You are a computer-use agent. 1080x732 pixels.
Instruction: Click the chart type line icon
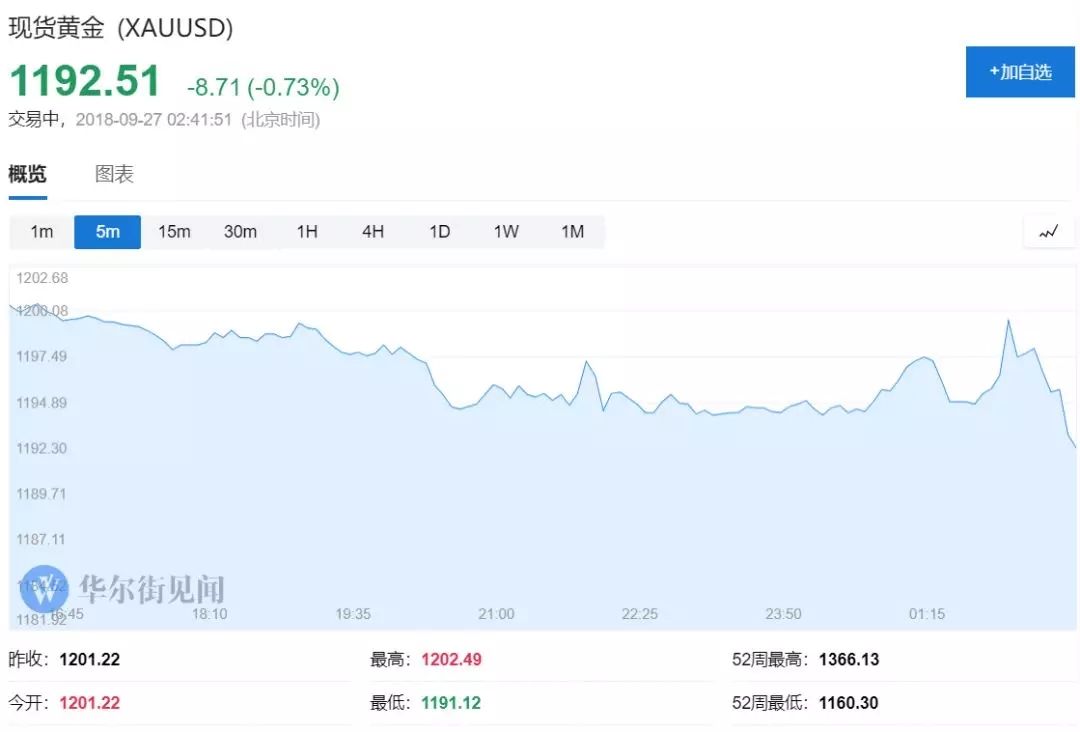click(x=1048, y=232)
